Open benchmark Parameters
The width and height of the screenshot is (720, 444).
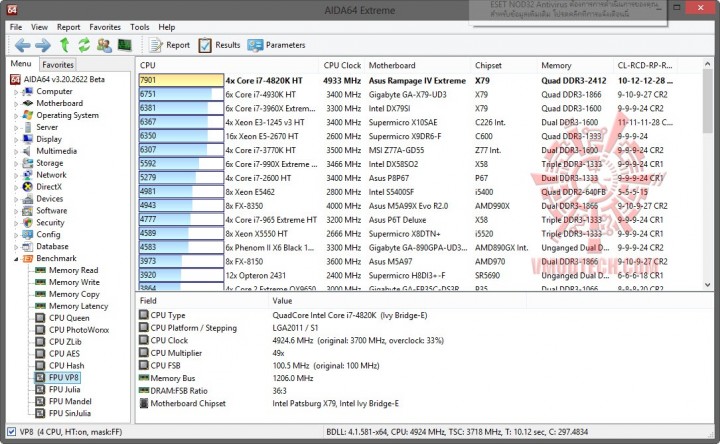tap(276, 45)
